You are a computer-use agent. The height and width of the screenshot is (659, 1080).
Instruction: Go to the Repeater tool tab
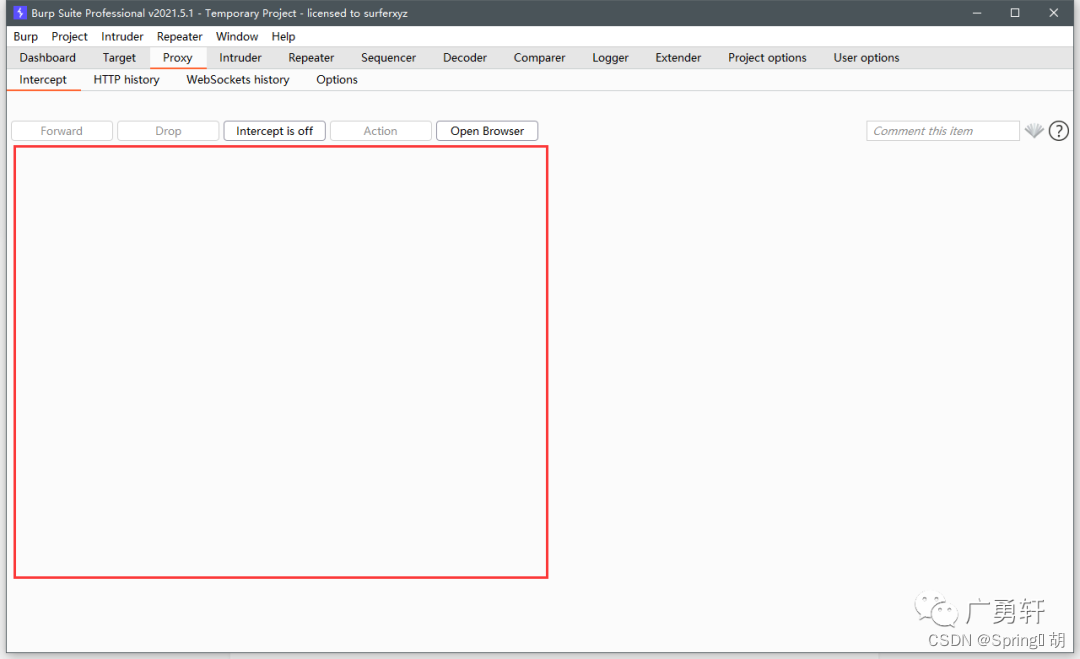311,58
